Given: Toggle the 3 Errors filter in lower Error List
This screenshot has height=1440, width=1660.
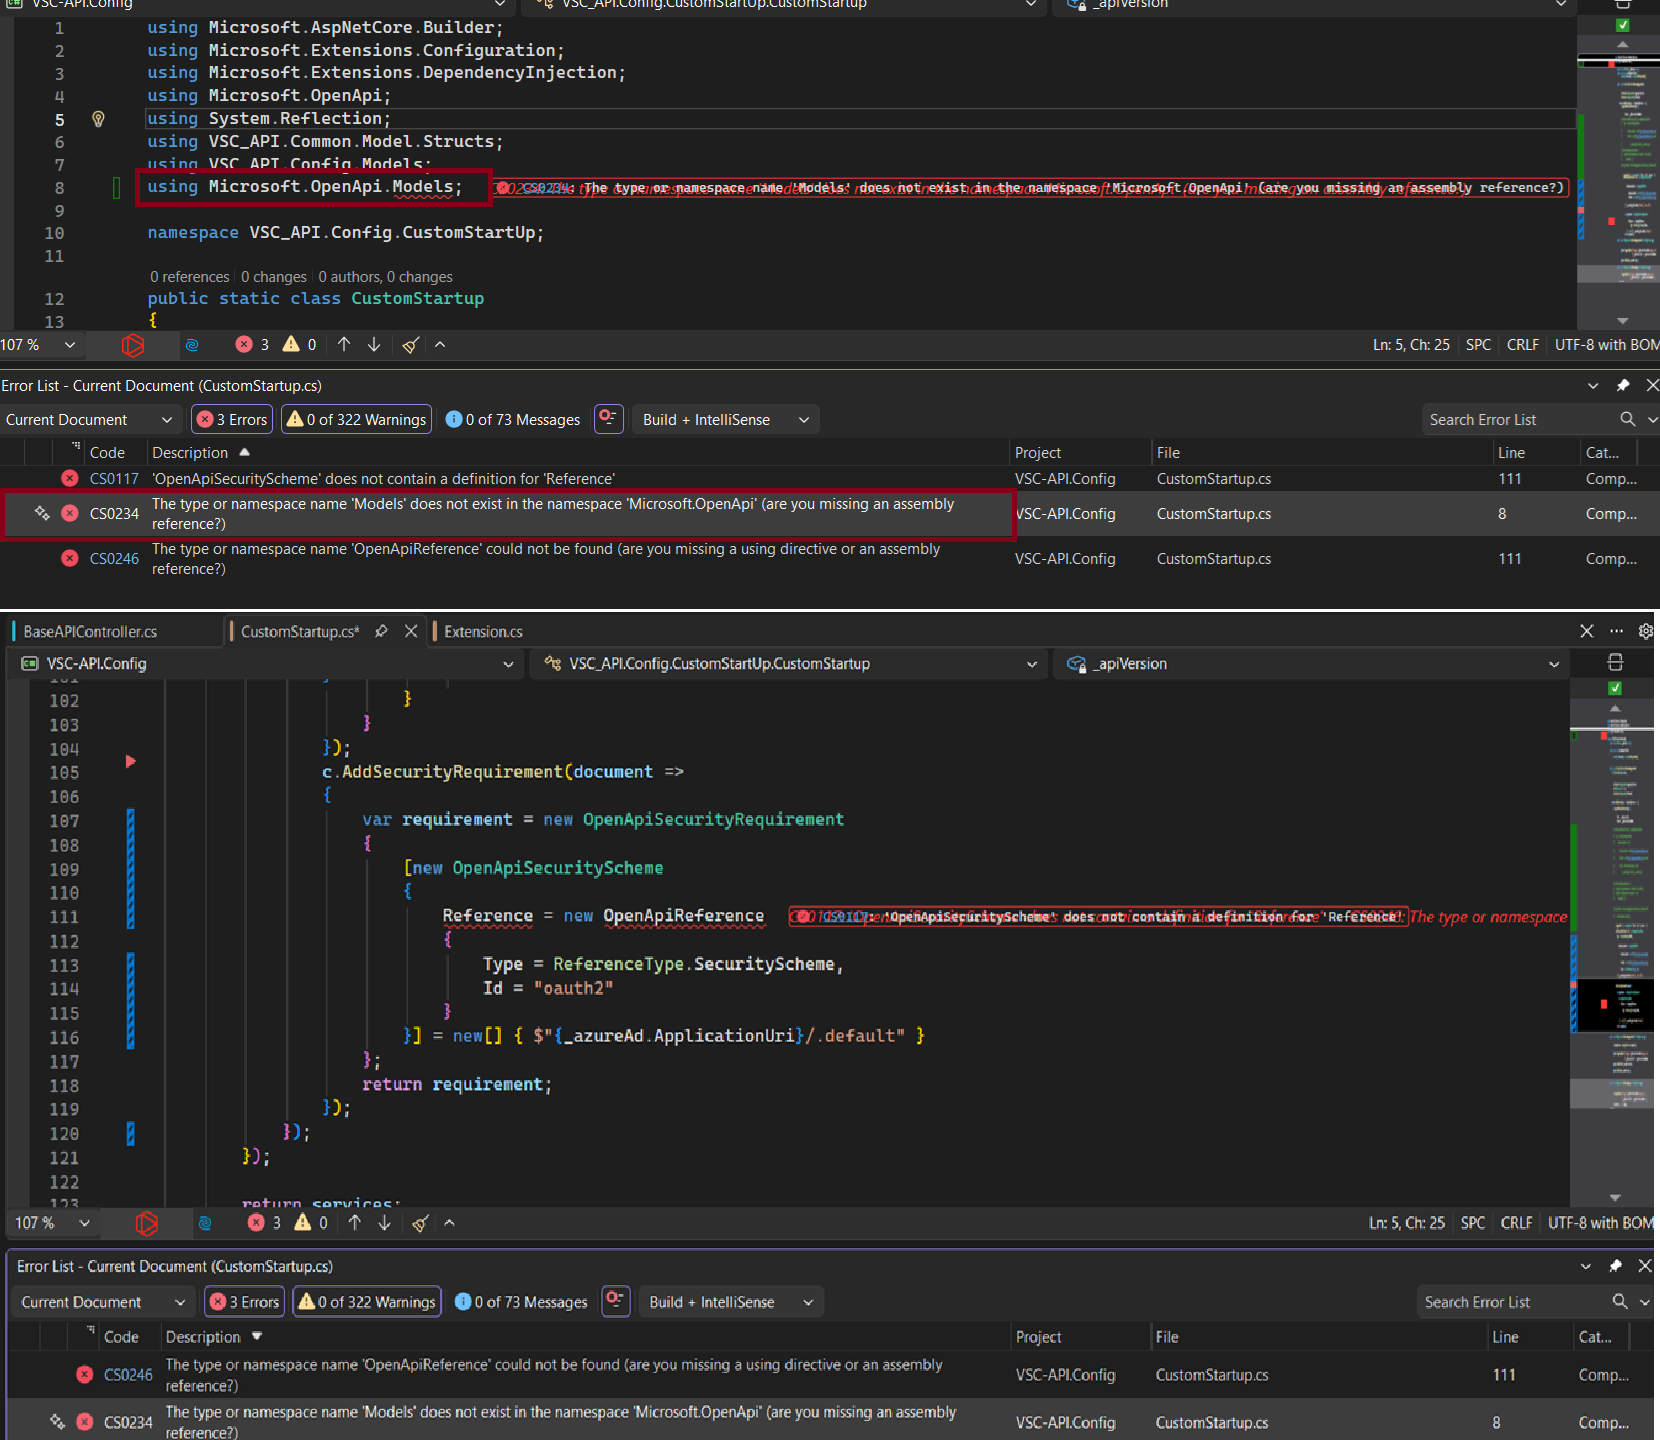Looking at the screenshot, I should 245,1301.
